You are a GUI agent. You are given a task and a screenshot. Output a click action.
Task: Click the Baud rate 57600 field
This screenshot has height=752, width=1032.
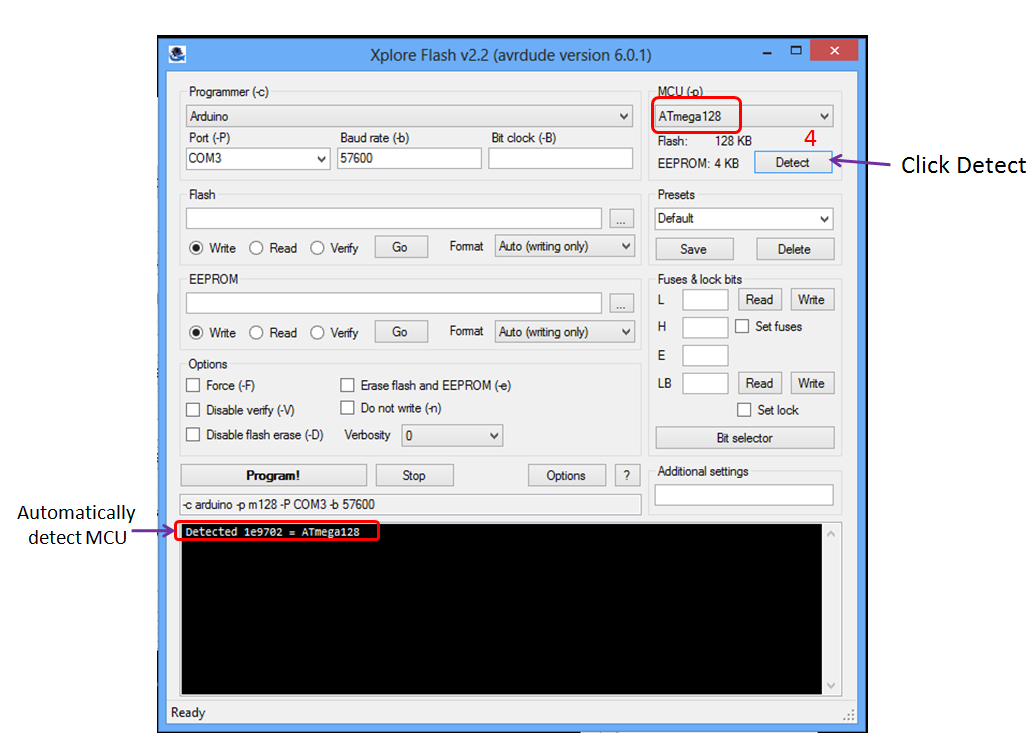click(x=409, y=159)
